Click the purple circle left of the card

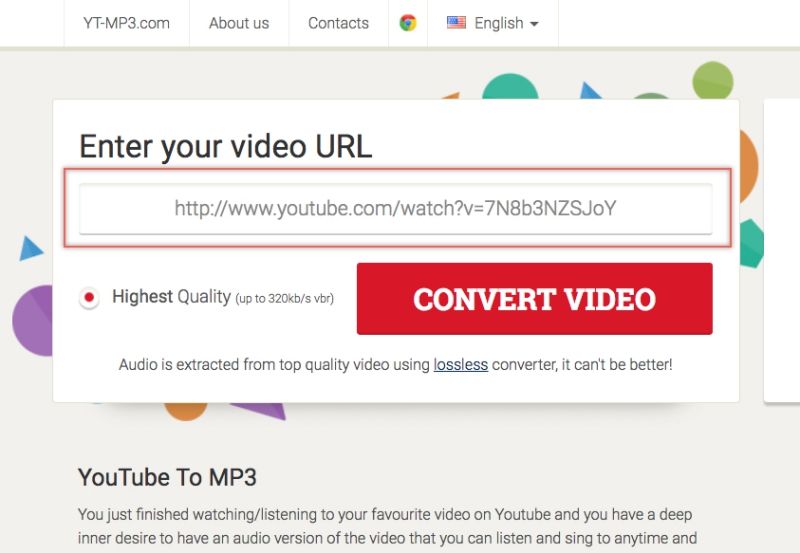click(x=33, y=320)
